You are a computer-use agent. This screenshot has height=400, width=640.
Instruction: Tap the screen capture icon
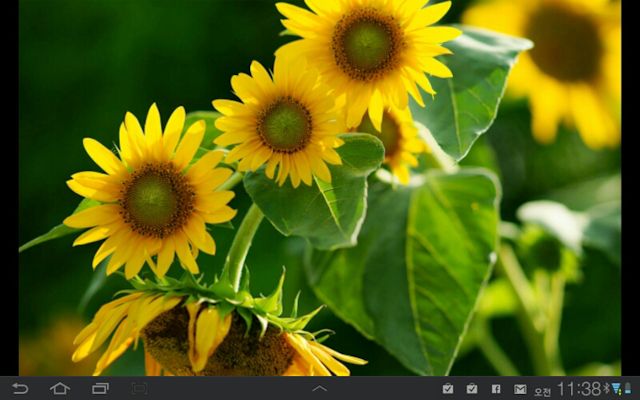140,388
